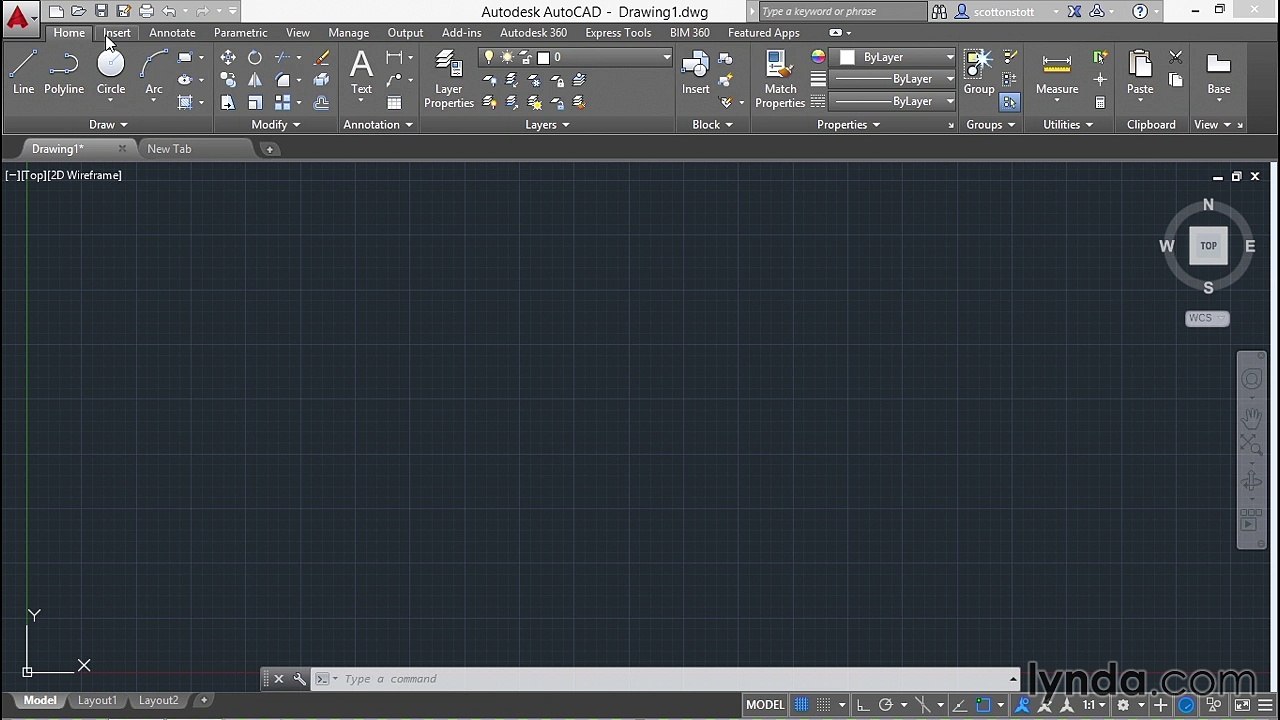Viewport: 1280px width, 720px height.
Task: Open the New Tab file tab
Action: [x=169, y=149]
